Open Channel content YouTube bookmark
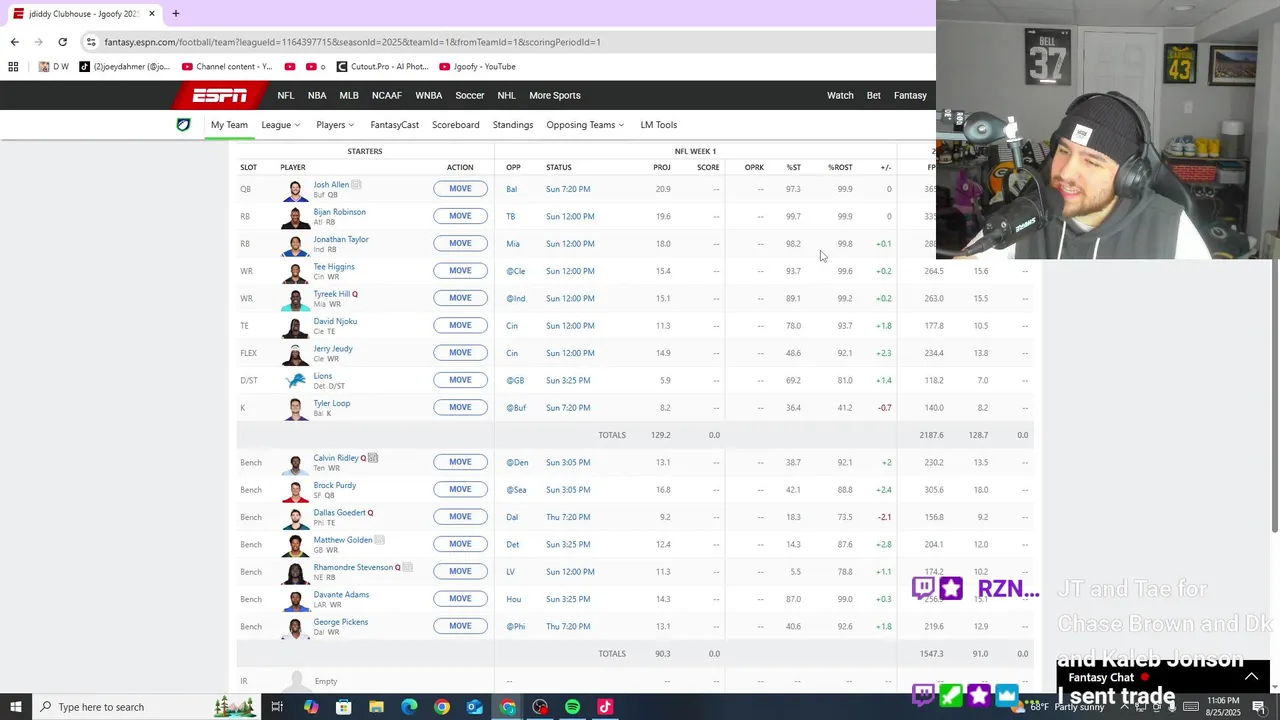 (x=227, y=67)
